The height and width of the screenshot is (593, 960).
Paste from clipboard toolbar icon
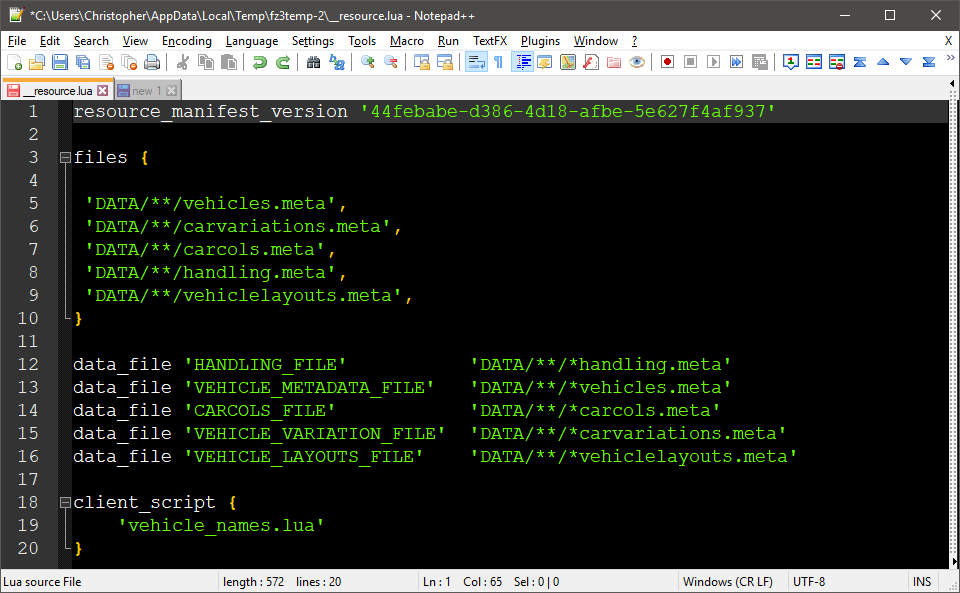229,62
